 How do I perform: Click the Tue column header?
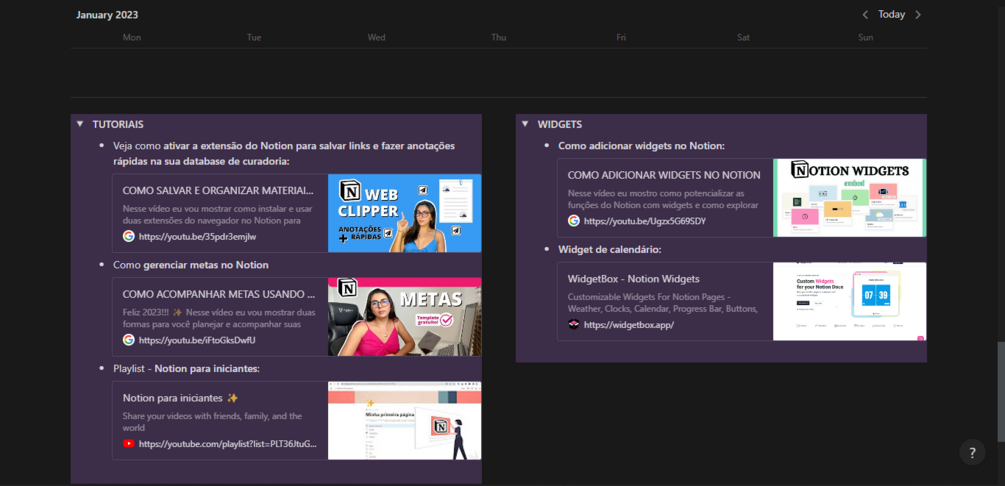click(254, 37)
